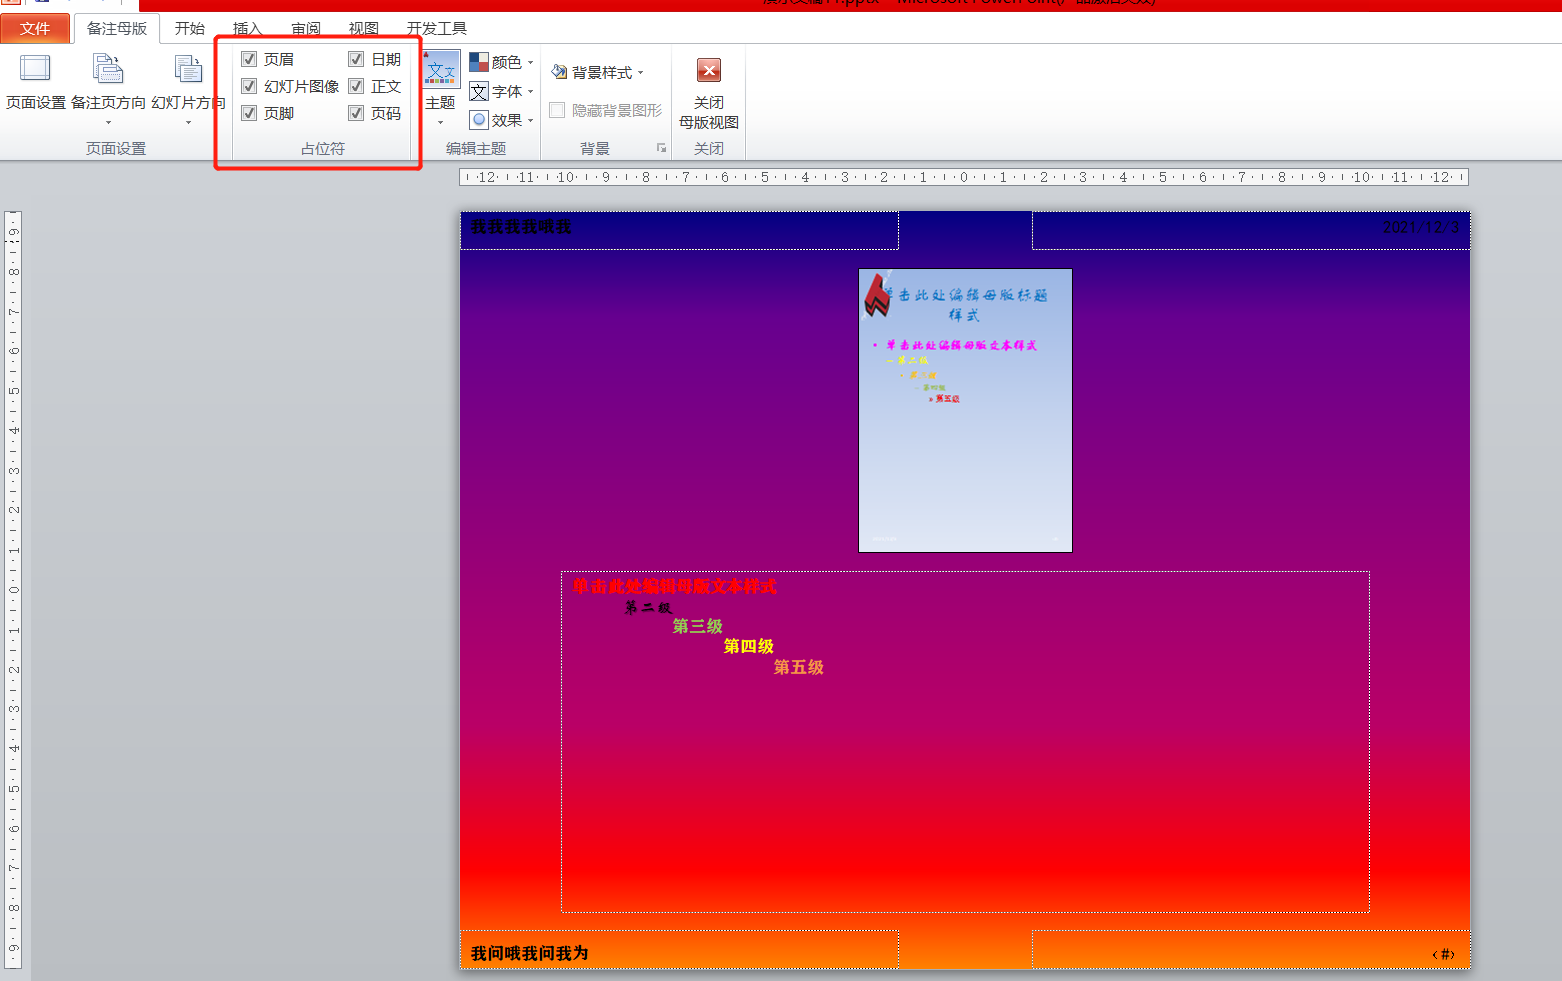This screenshot has width=1562, height=981.
Task: Open the File (文件) tab
Action: click(35, 28)
